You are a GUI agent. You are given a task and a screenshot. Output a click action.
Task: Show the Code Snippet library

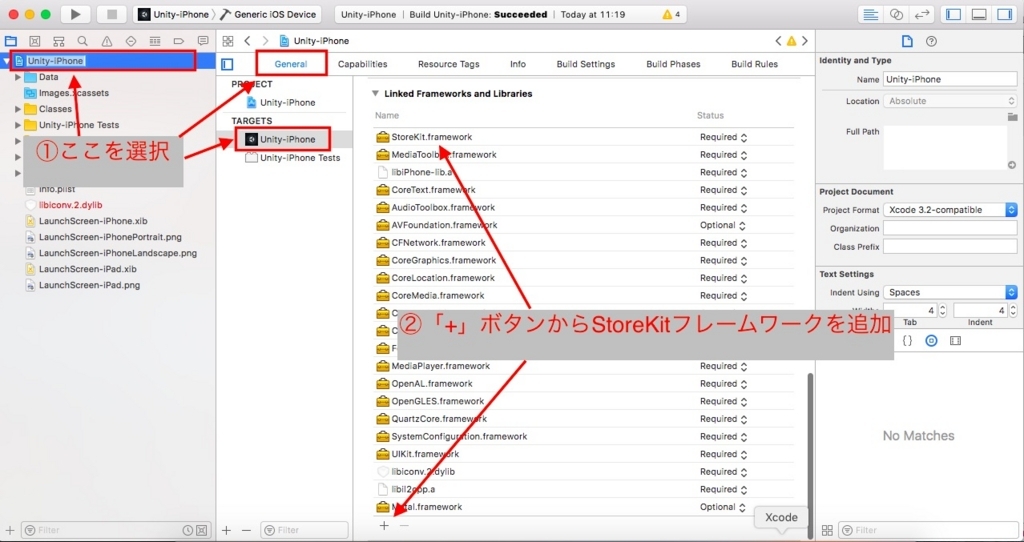click(x=907, y=341)
